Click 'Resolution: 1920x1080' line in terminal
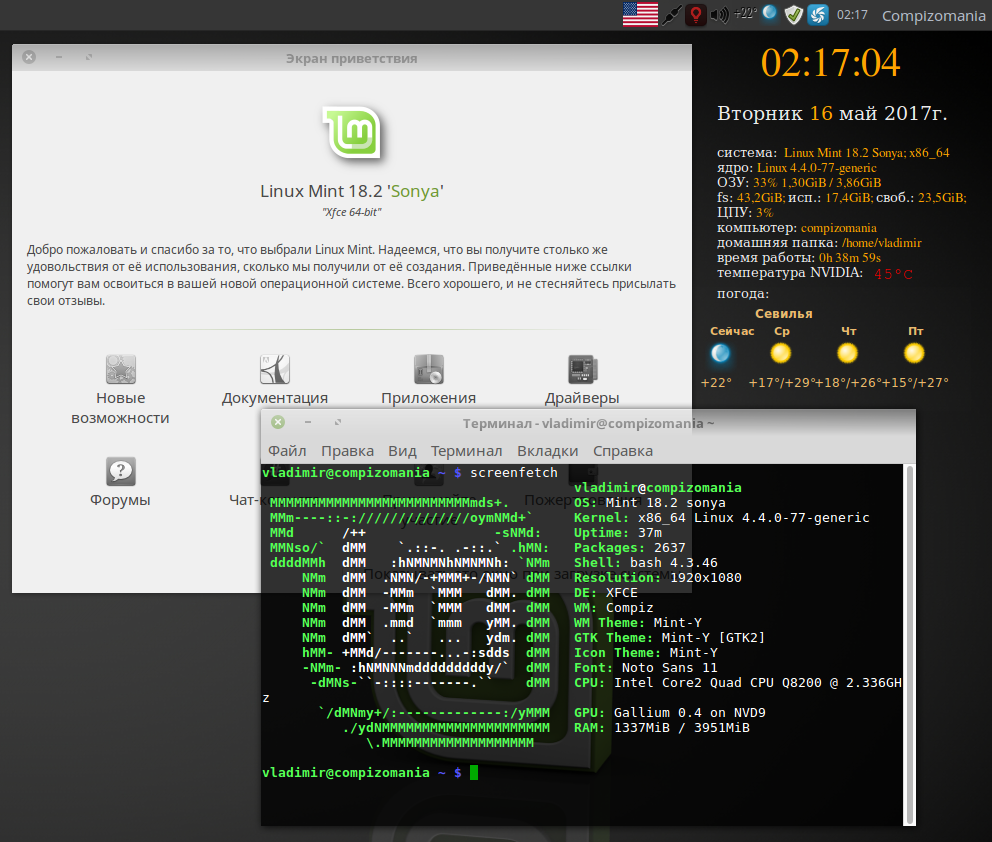992x842 pixels. 657,578
